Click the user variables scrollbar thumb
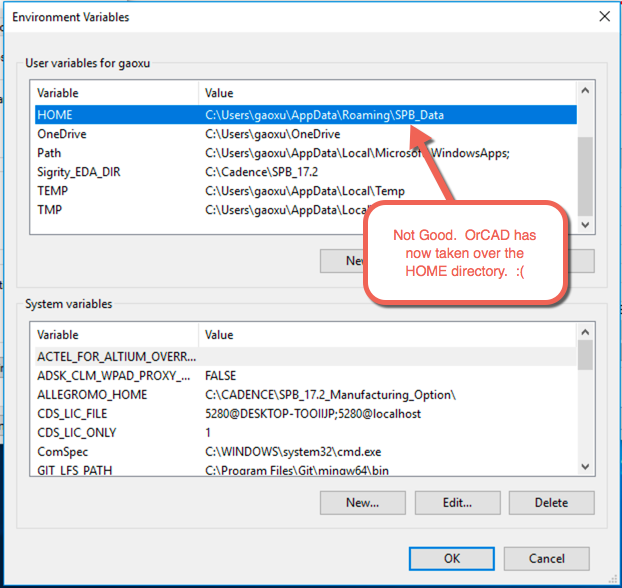622x588 pixels. click(x=585, y=176)
